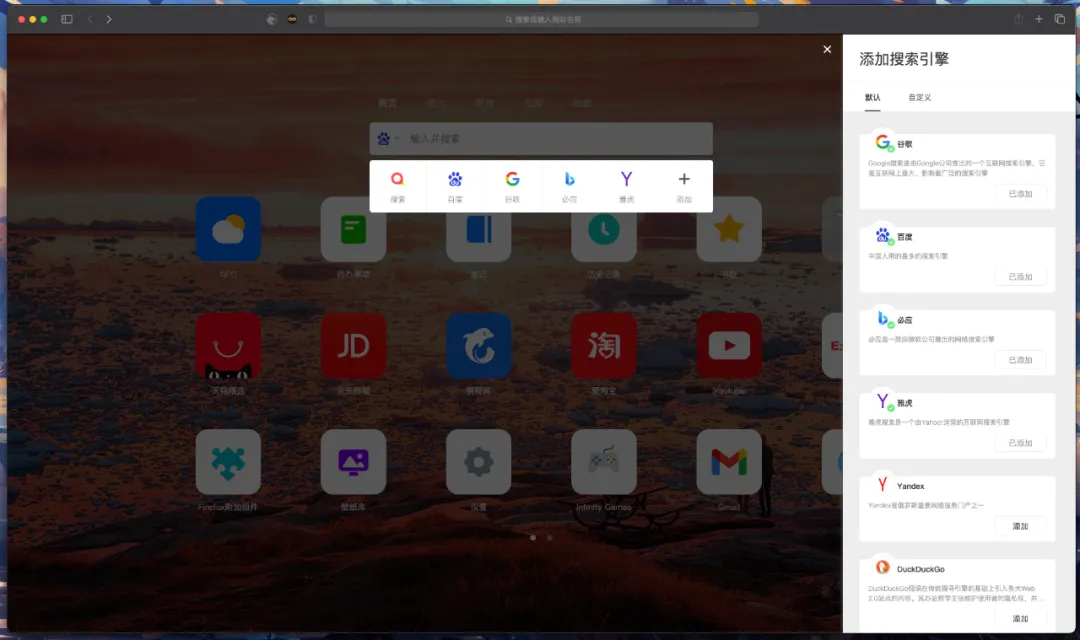Open the Gmail shortcut tile
This screenshot has height=640, width=1080.
729,462
